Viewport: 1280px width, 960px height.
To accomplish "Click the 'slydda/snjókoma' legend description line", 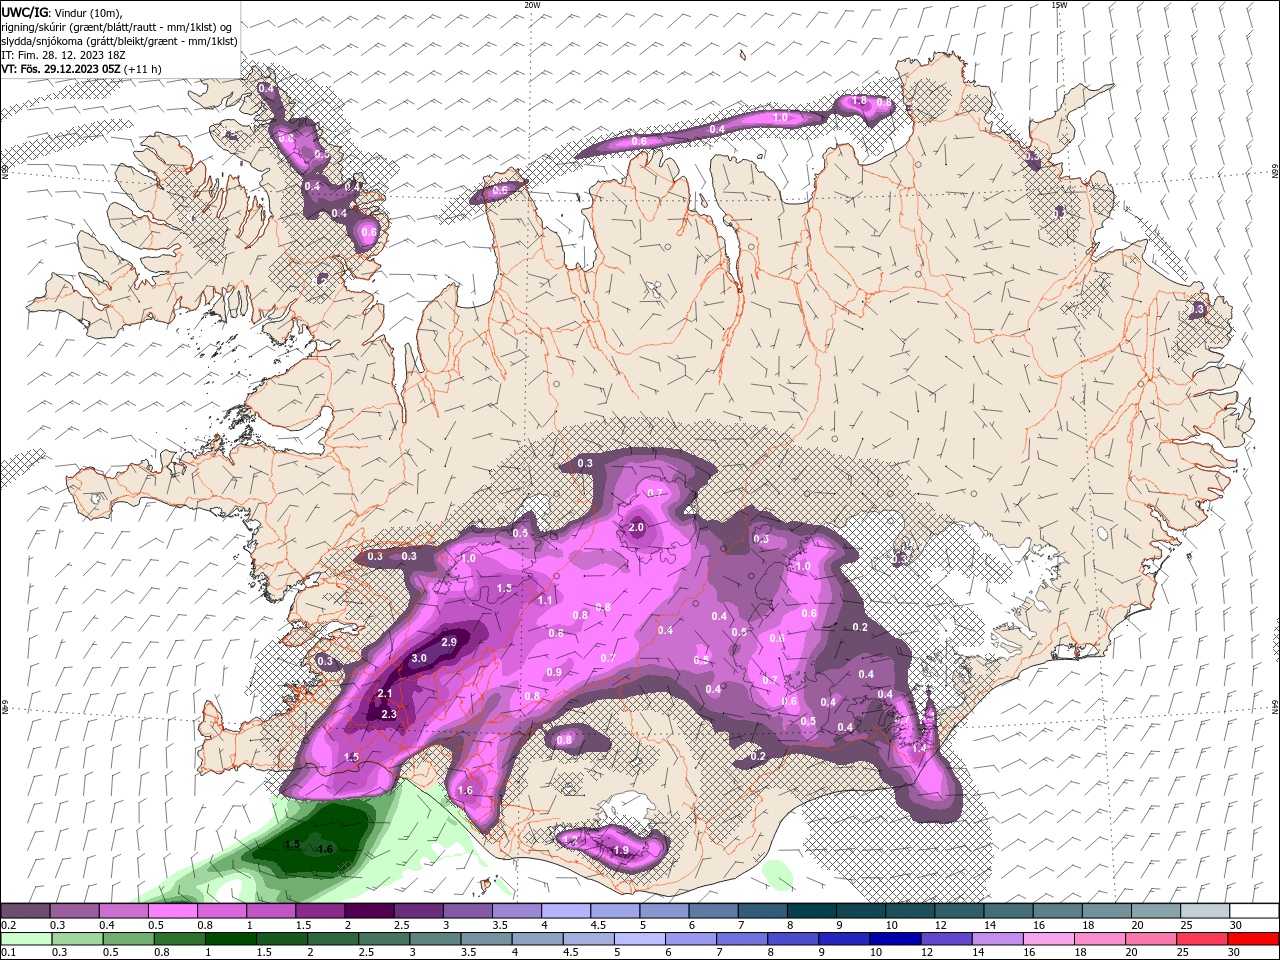I will pyautogui.click(x=120, y=41).
